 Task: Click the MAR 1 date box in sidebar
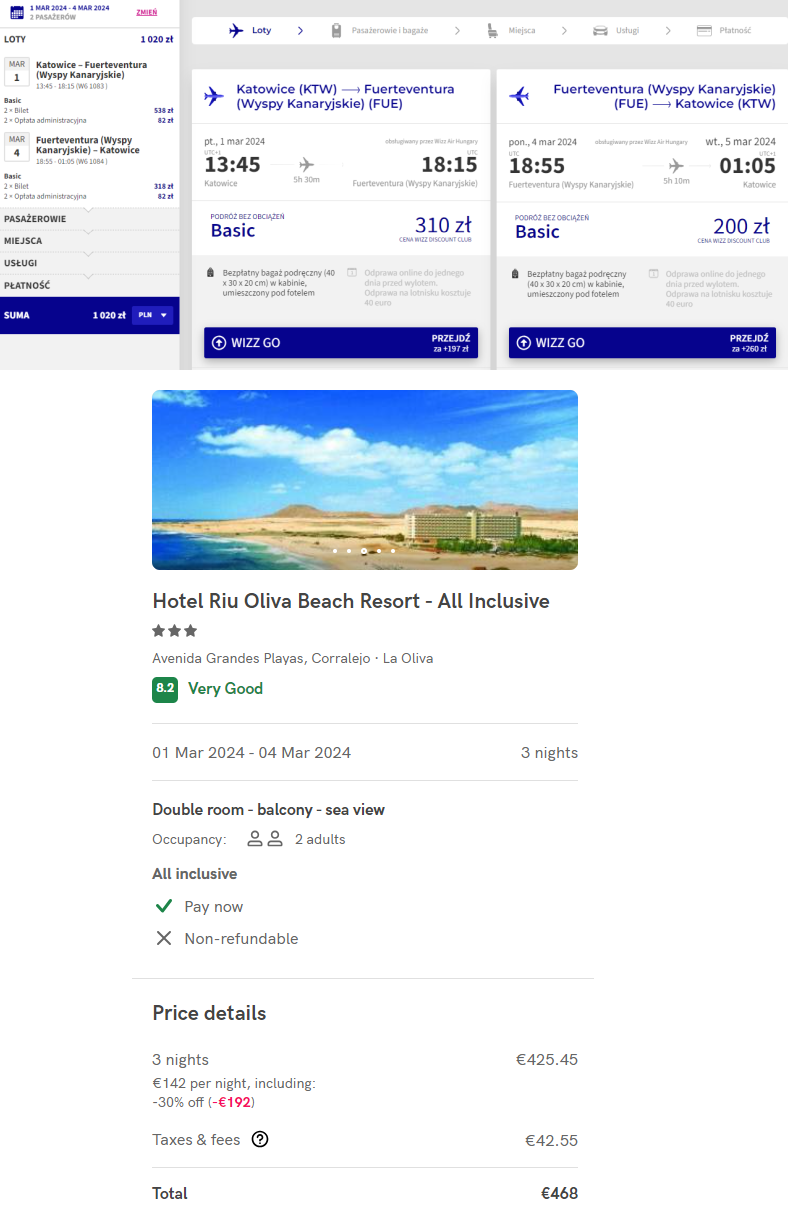pos(16,71)
